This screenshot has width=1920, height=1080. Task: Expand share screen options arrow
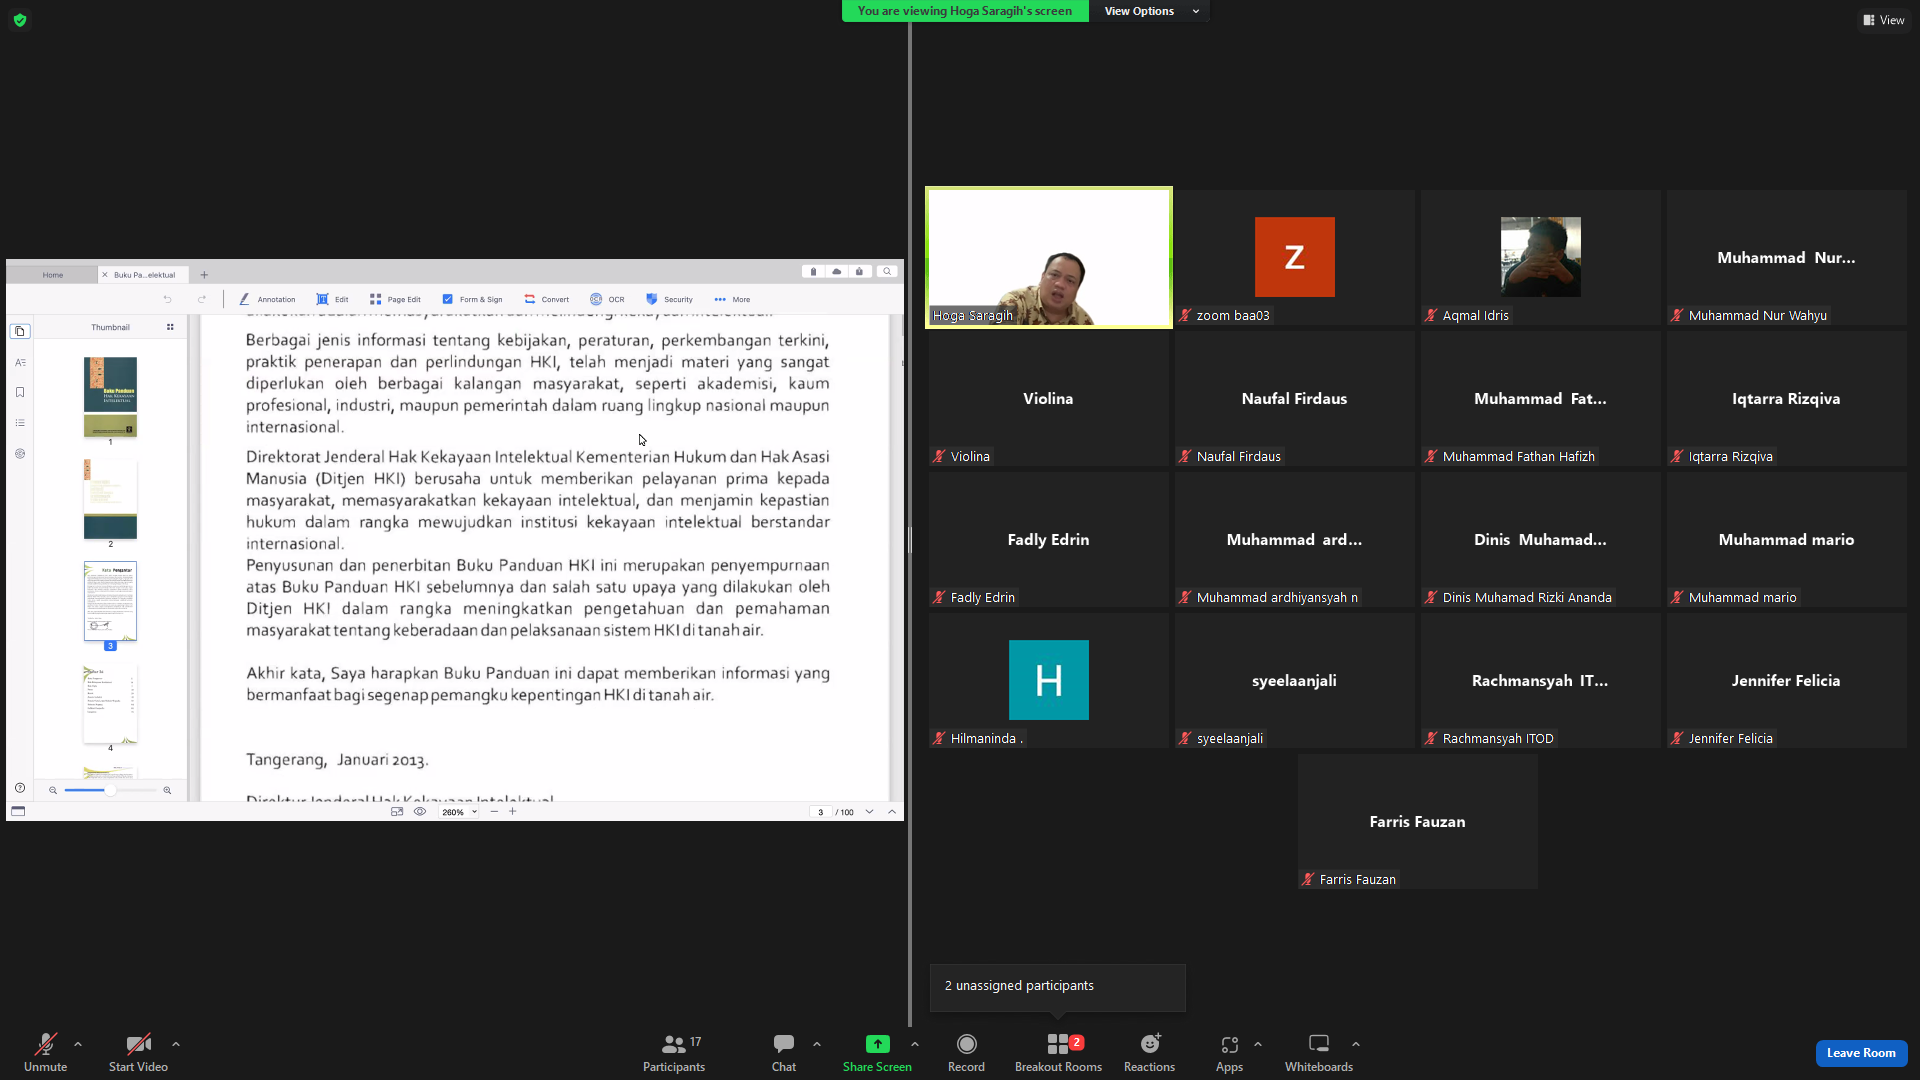(915, 1044)
